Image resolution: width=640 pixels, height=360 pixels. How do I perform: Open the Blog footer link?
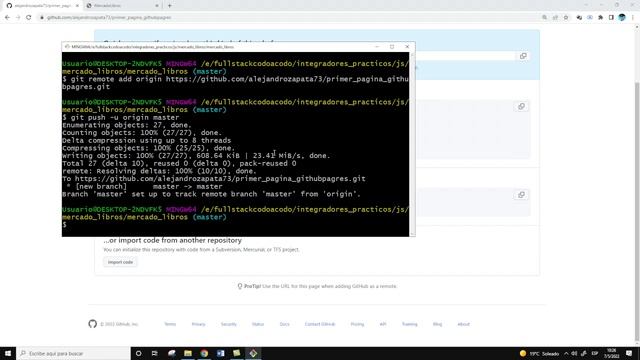[438, 324]
